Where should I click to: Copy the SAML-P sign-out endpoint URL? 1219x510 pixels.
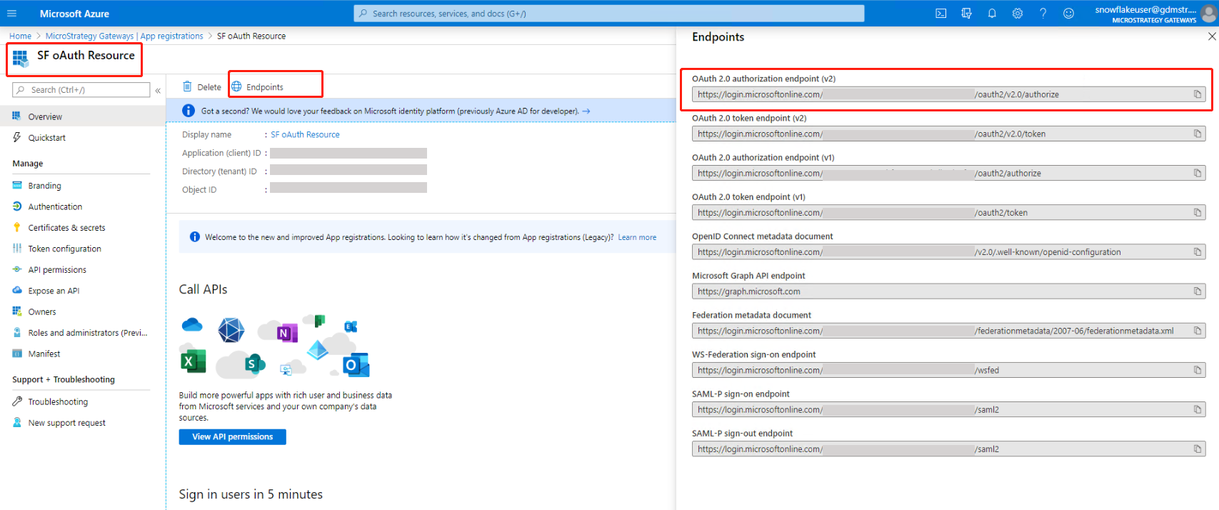point(1197,449)
